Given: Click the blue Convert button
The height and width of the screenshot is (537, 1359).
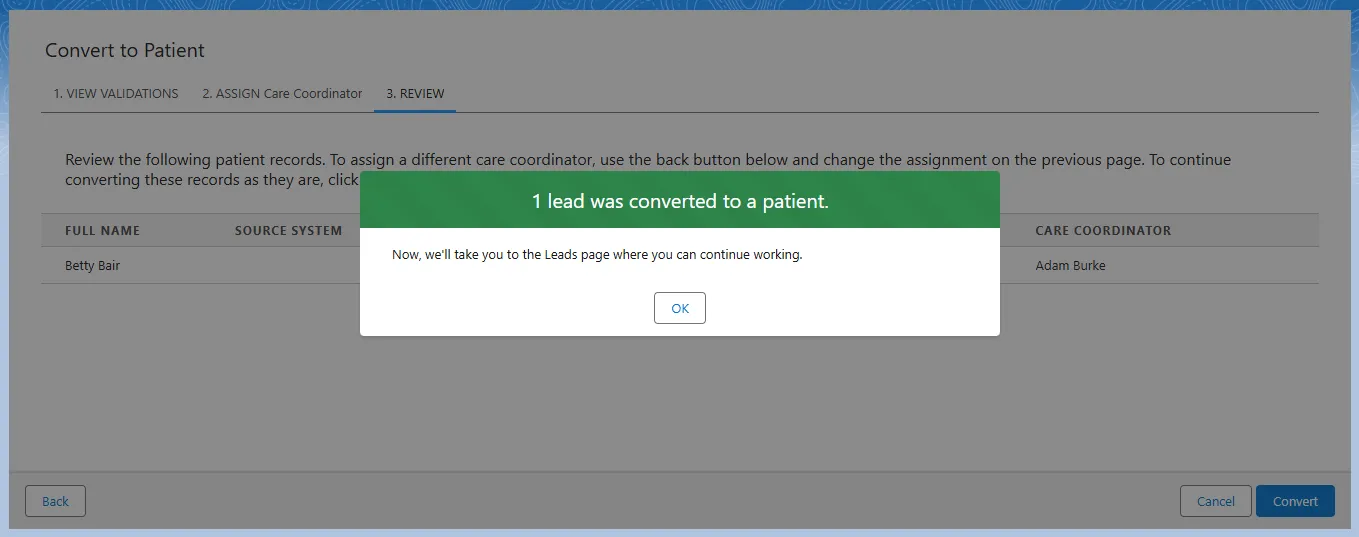Looking at the screenshot, I should tap(1294, 501).
